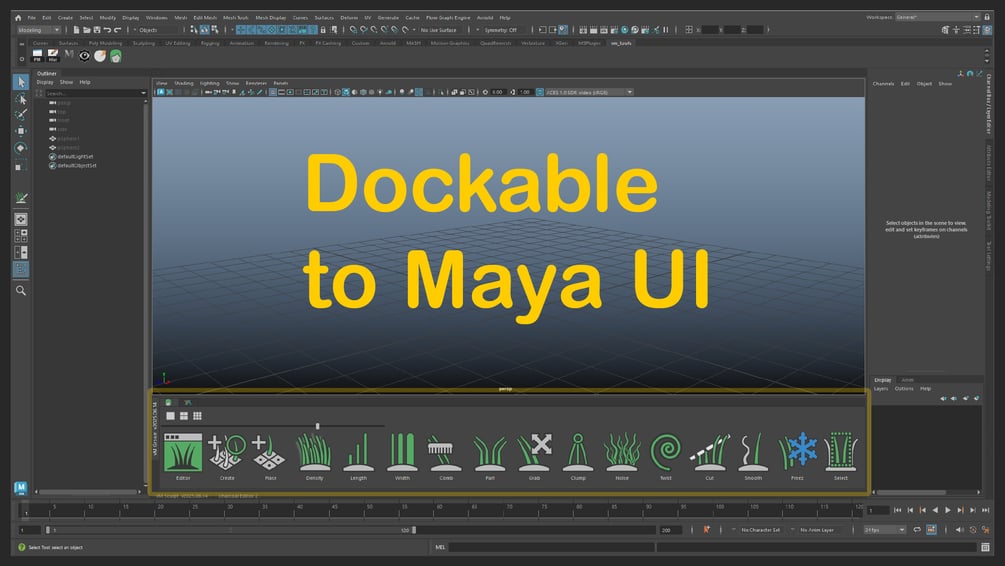Open the Channels menu in Channel Box
1005x566 pixels.
883,84
